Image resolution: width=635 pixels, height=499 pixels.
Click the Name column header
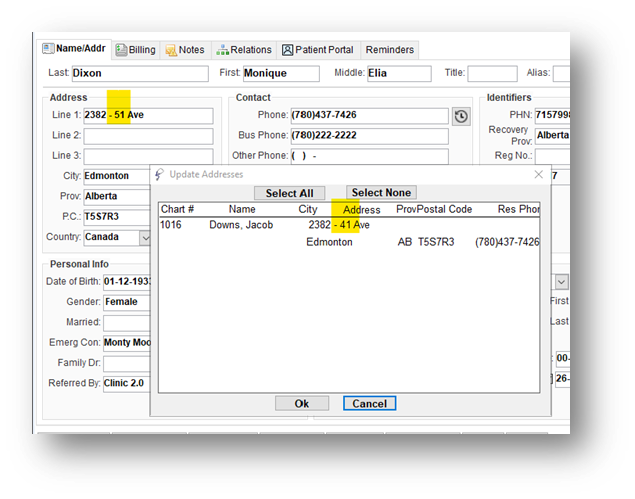[x=242, y=209]
